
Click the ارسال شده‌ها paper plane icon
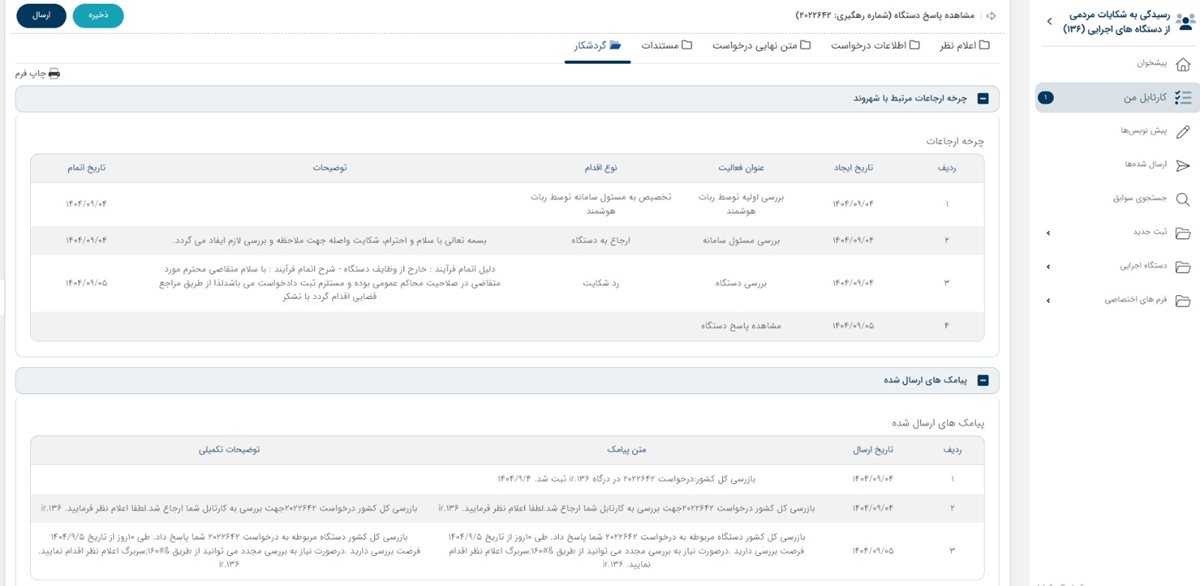1183,165
